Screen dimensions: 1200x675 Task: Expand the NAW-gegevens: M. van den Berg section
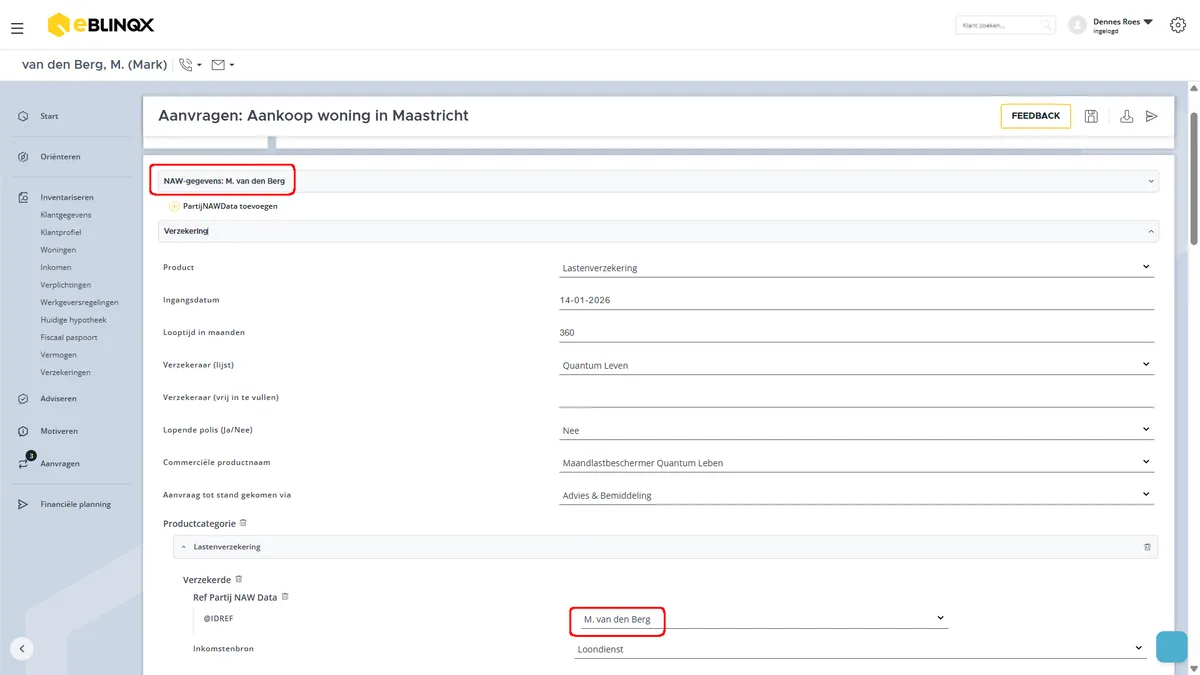pos(658,181)
